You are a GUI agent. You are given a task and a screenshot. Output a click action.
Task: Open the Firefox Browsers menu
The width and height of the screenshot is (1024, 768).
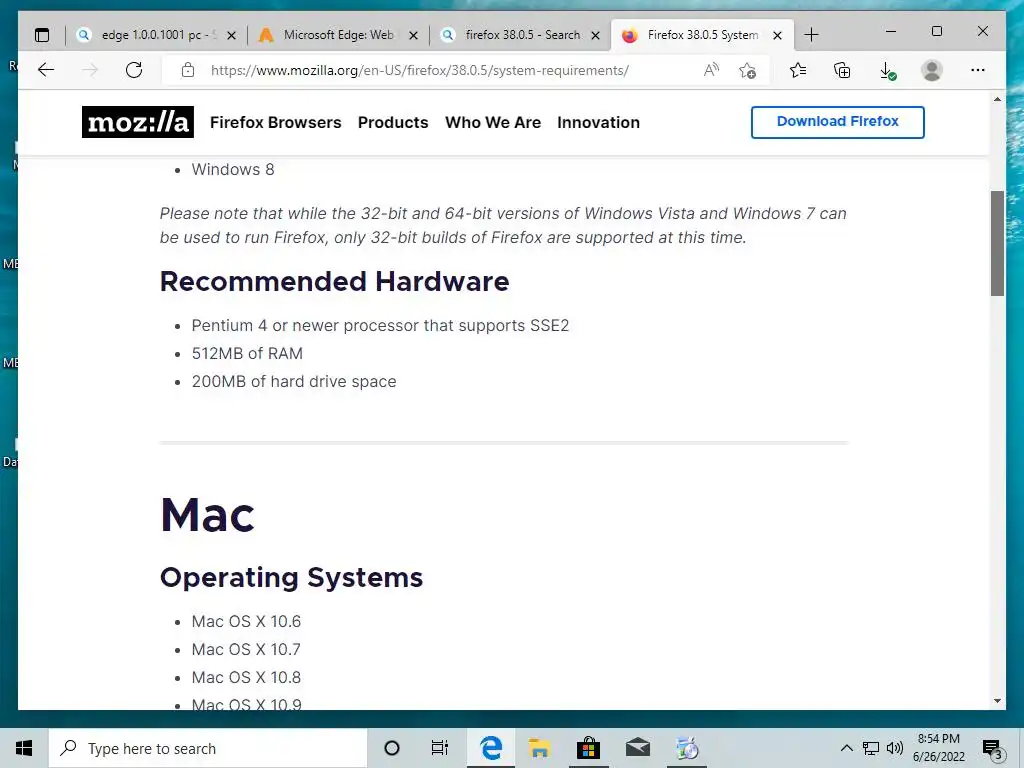pyautogui.click(x=276, y=122)
